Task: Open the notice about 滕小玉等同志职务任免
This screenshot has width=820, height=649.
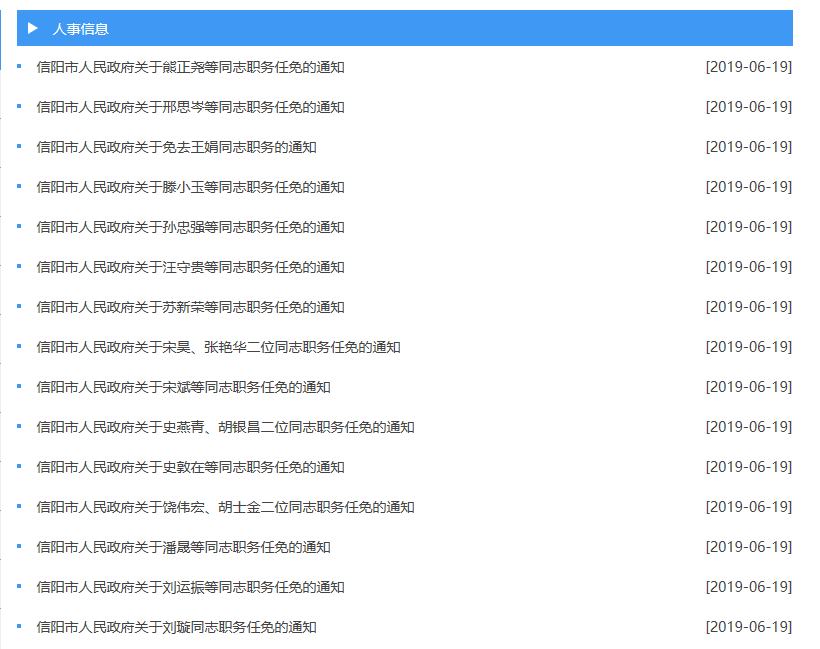Action: point(190,187)
